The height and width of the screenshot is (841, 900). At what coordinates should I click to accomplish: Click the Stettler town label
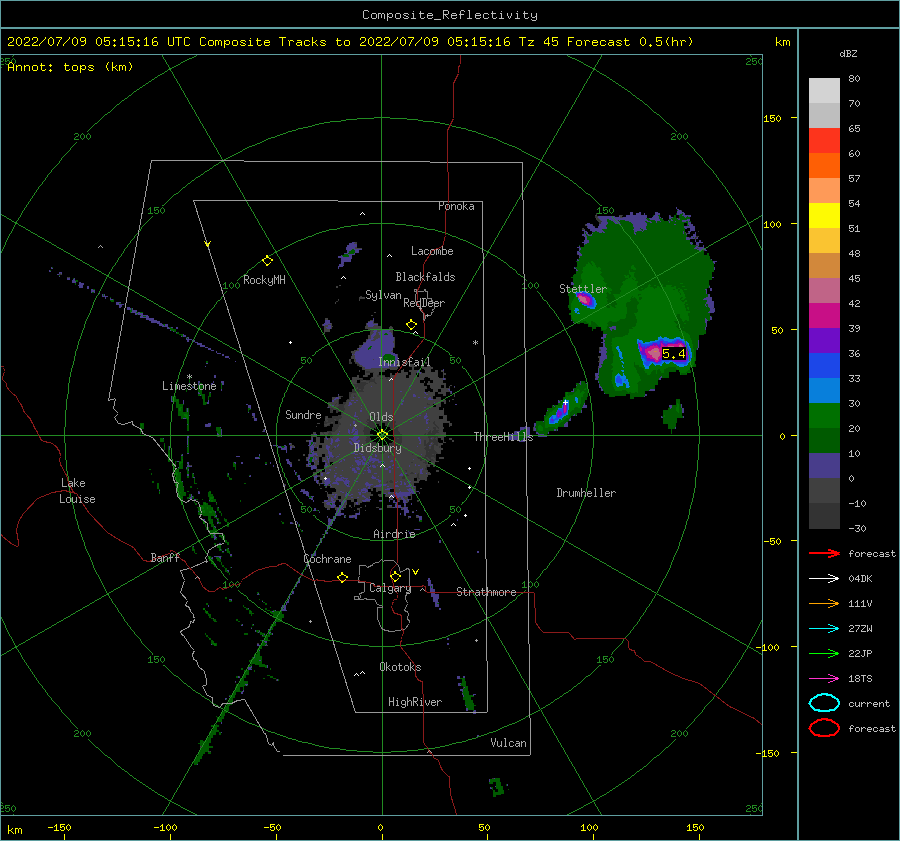[x=583, y=289]
